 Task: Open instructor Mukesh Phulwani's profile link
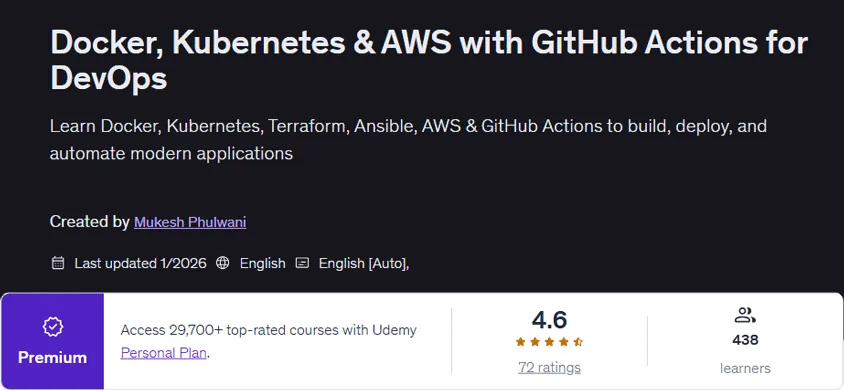[x=190, y=222]
